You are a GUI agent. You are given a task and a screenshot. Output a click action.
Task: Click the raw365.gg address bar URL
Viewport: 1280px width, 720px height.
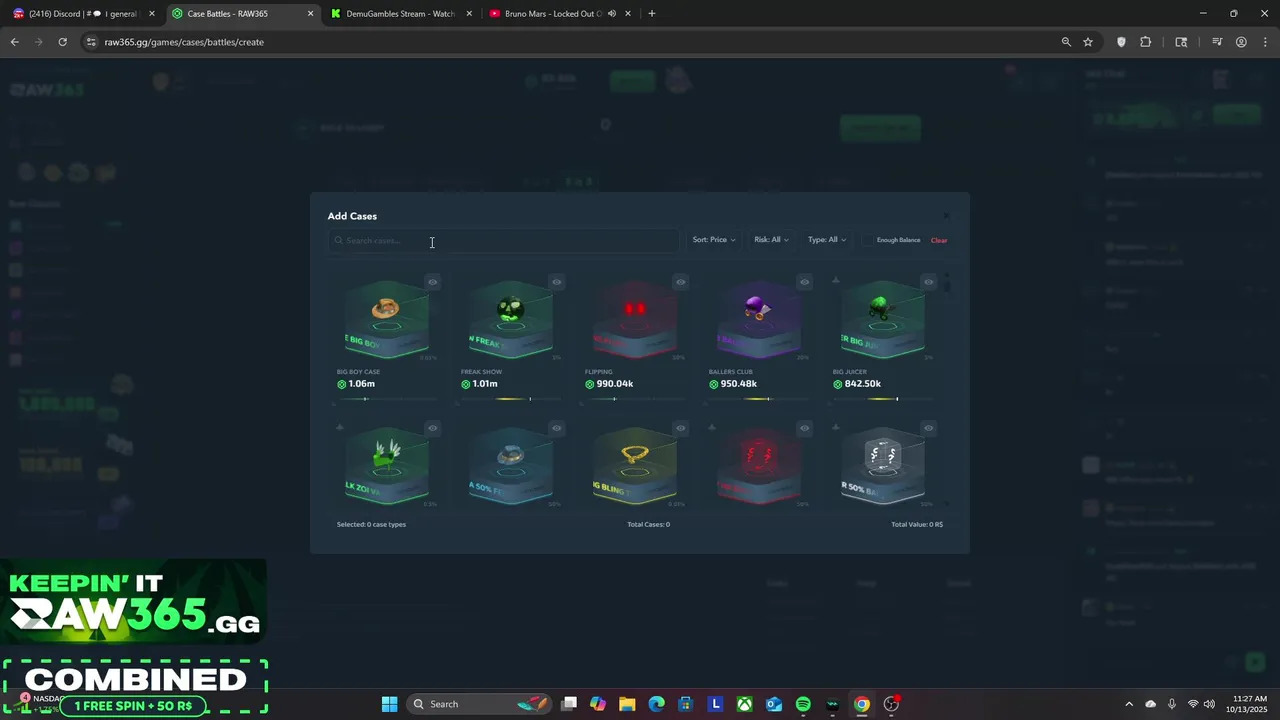184,42
